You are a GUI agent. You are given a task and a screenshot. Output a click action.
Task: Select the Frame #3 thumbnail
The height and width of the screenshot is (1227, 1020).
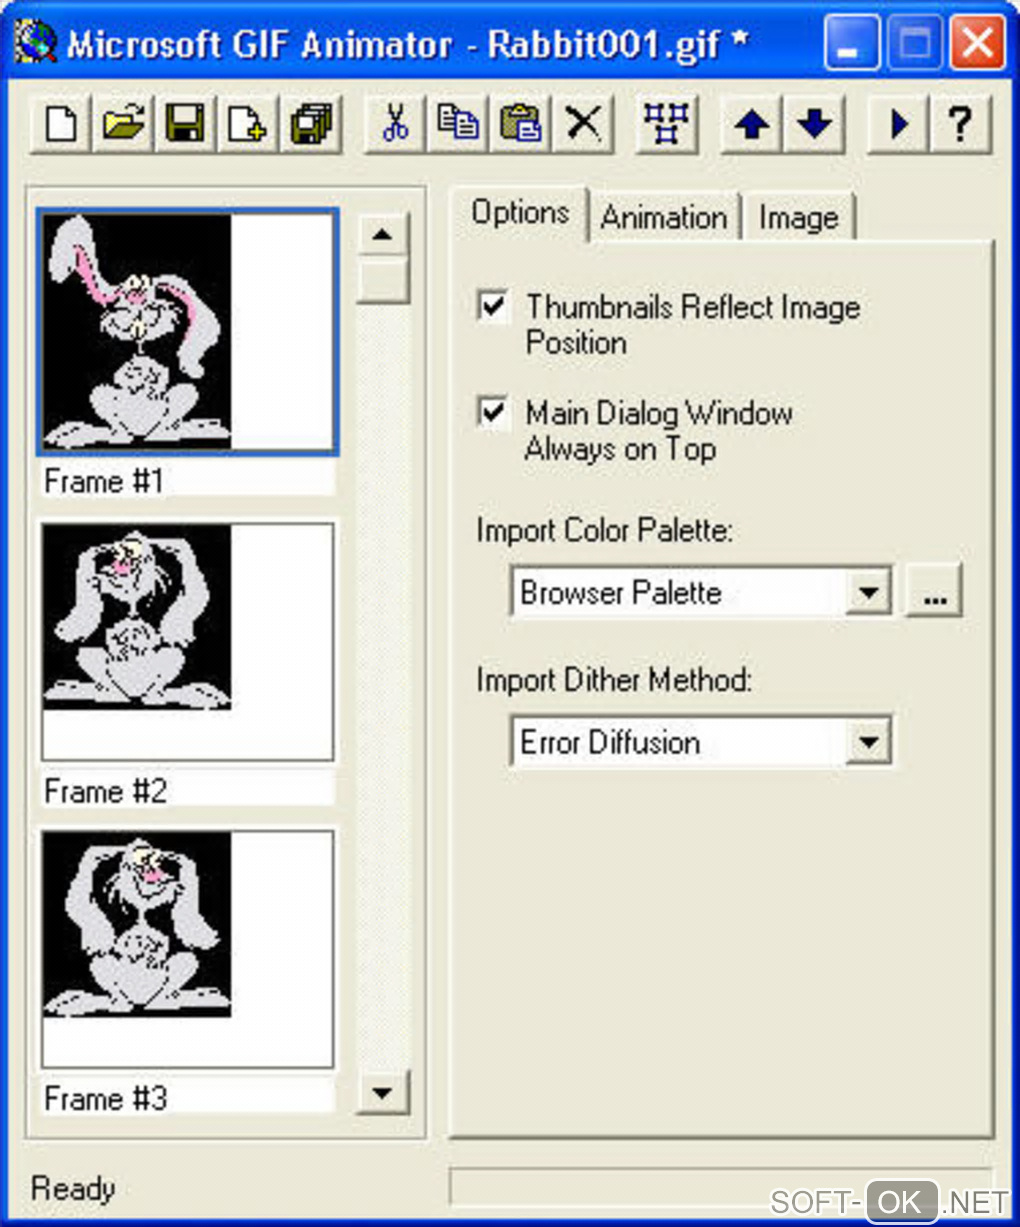point(187,949)
